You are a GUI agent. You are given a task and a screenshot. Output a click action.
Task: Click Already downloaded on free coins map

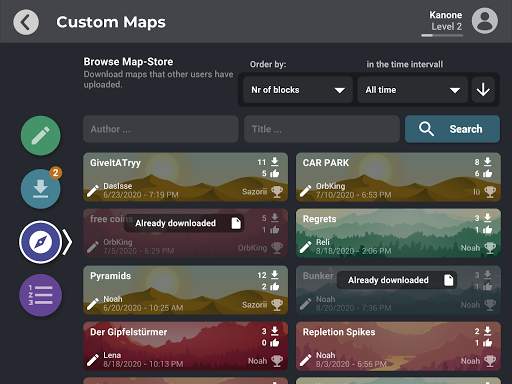pyautogui.click(x=183, y=223)
